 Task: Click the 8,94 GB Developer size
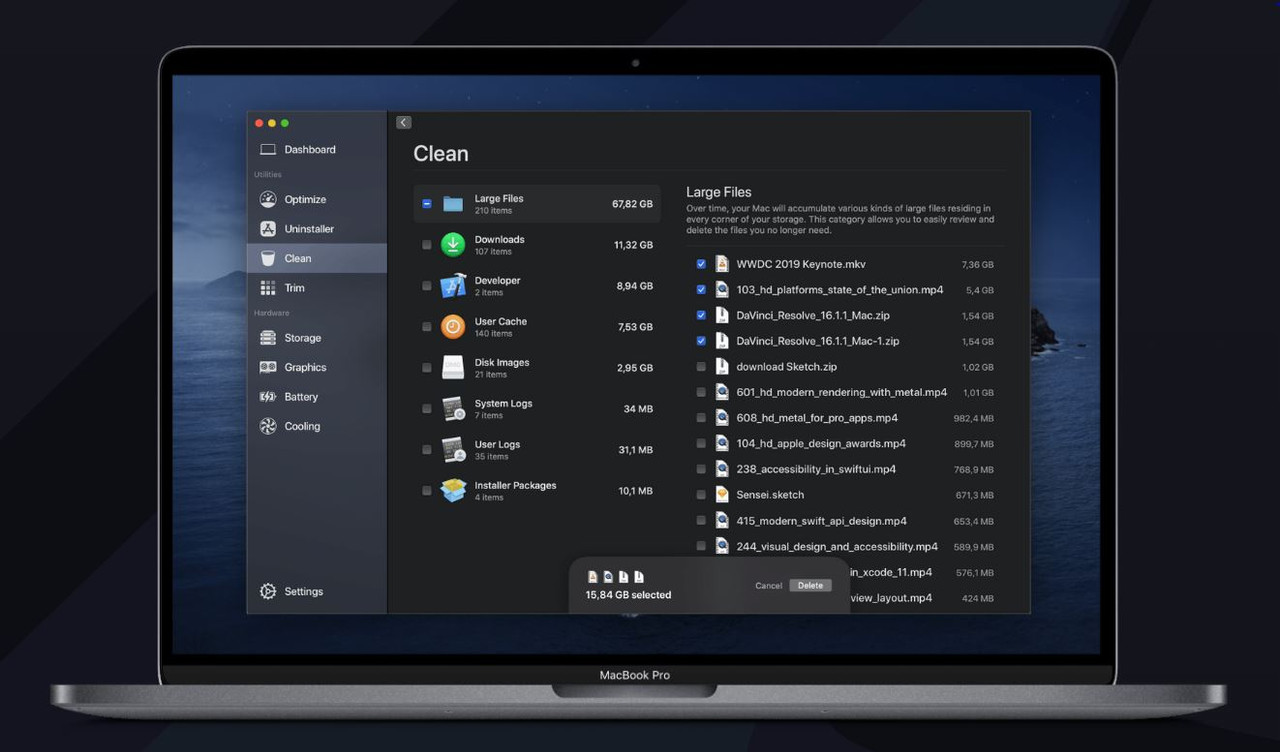(x=634, y=286)
